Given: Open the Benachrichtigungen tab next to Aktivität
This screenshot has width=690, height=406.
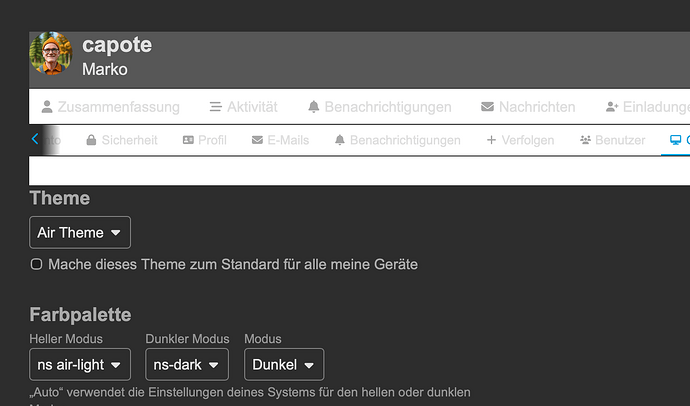Looking at the screenshot, I should (379, 107).
